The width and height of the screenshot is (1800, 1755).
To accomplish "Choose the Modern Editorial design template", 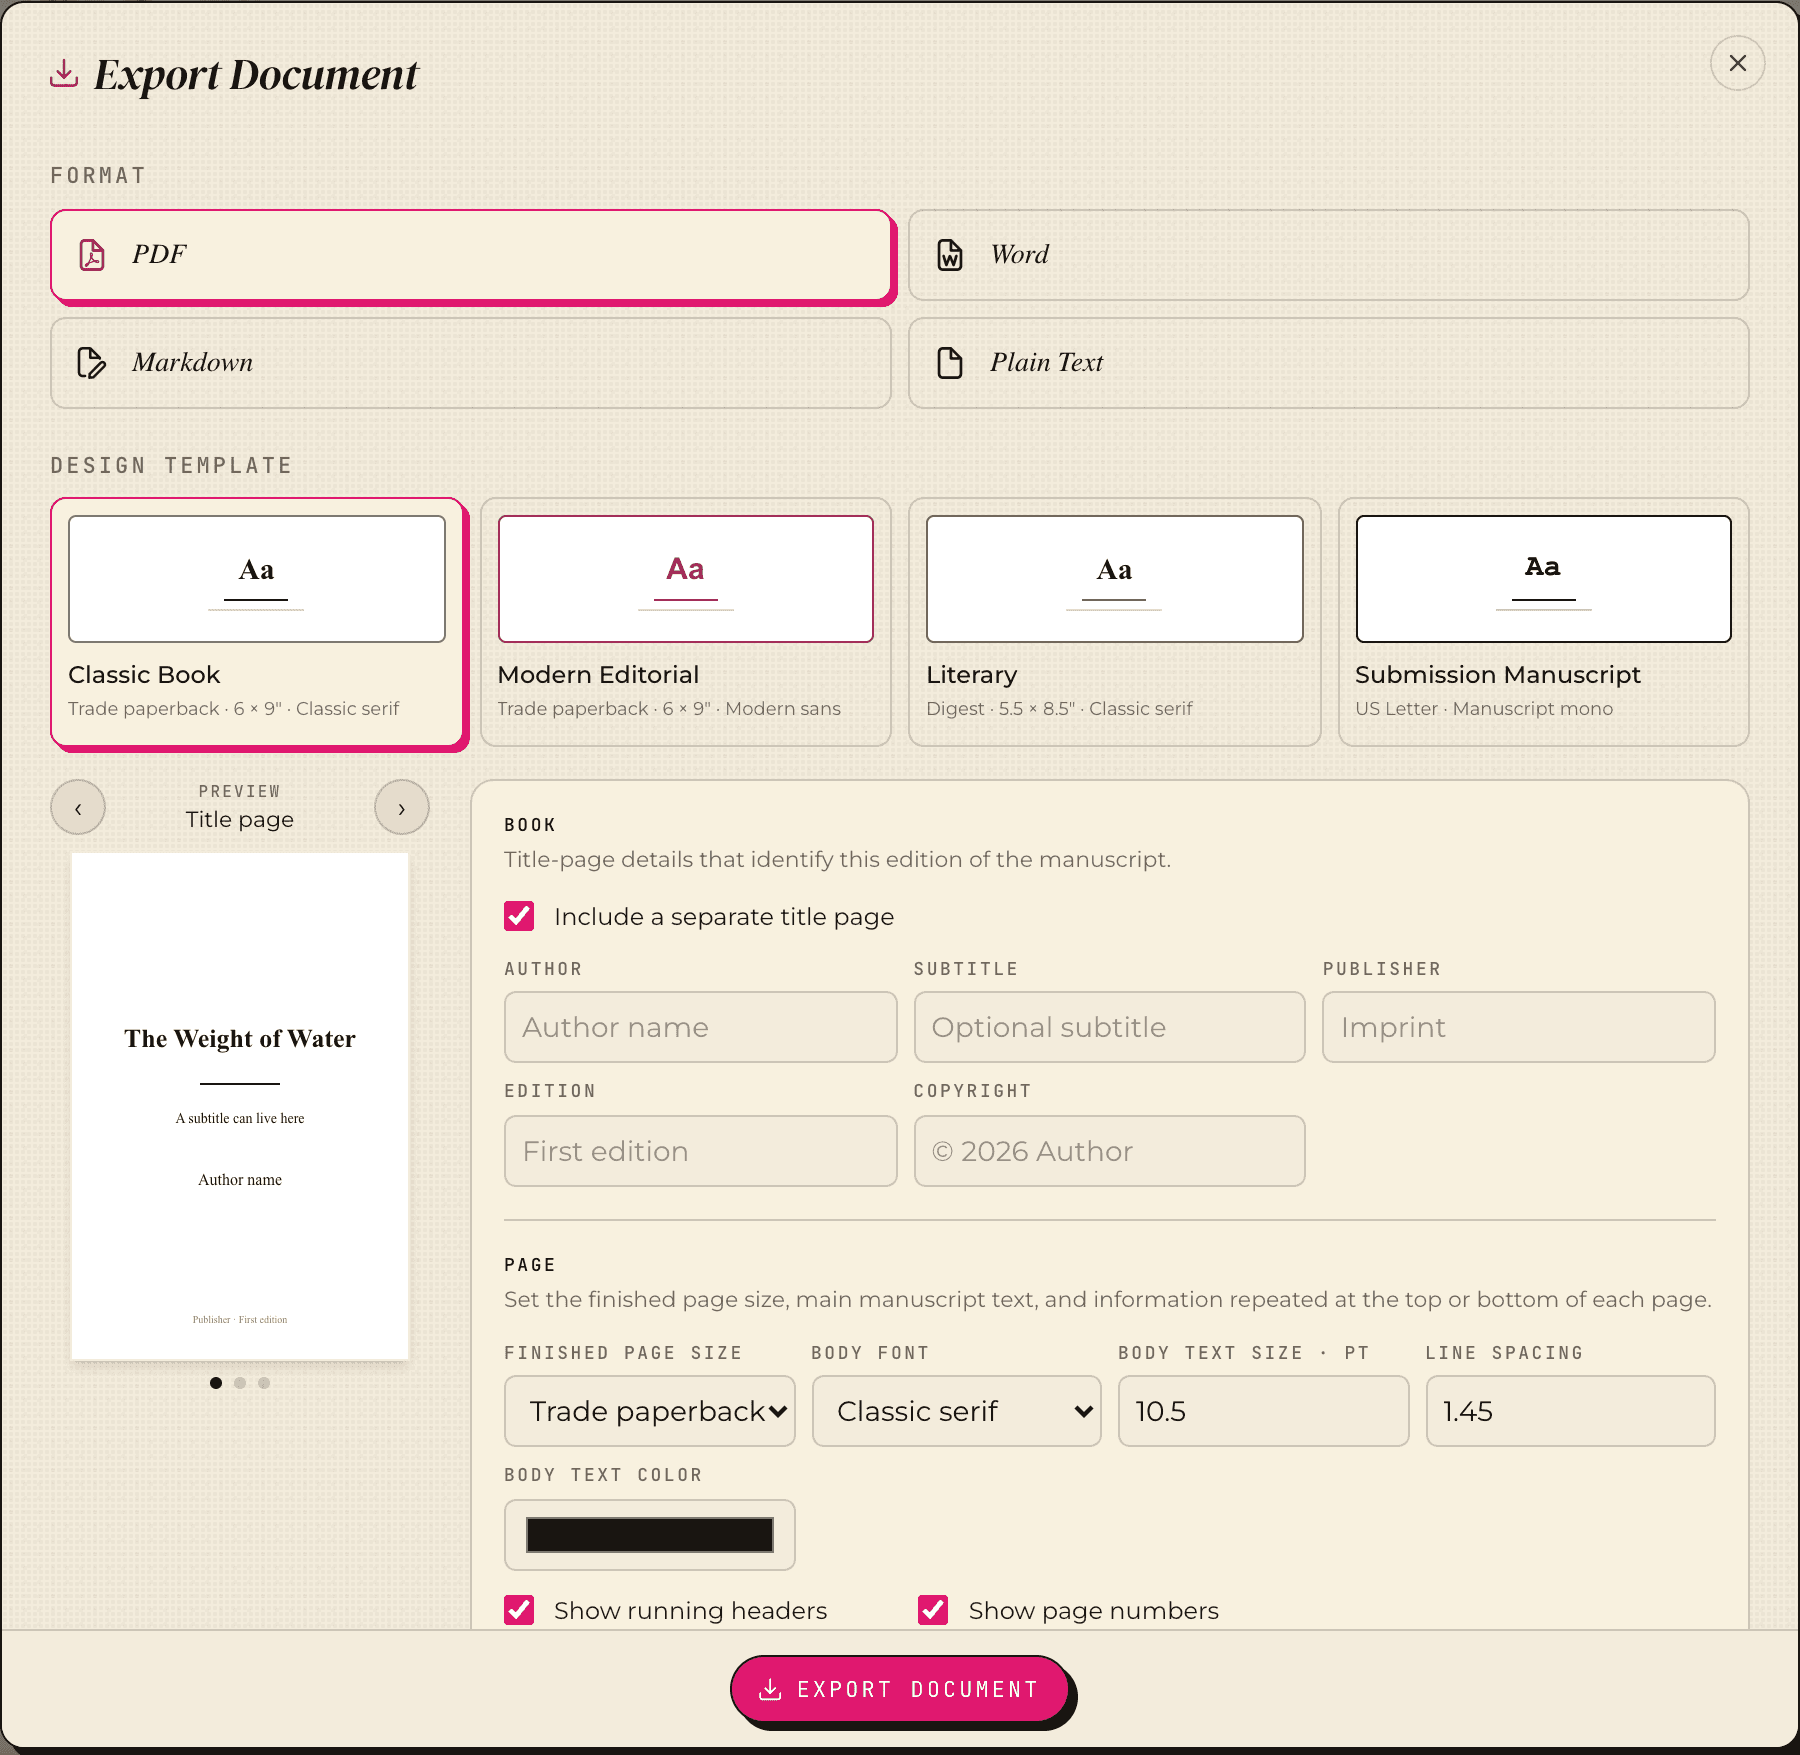I will tap(686, 623).
